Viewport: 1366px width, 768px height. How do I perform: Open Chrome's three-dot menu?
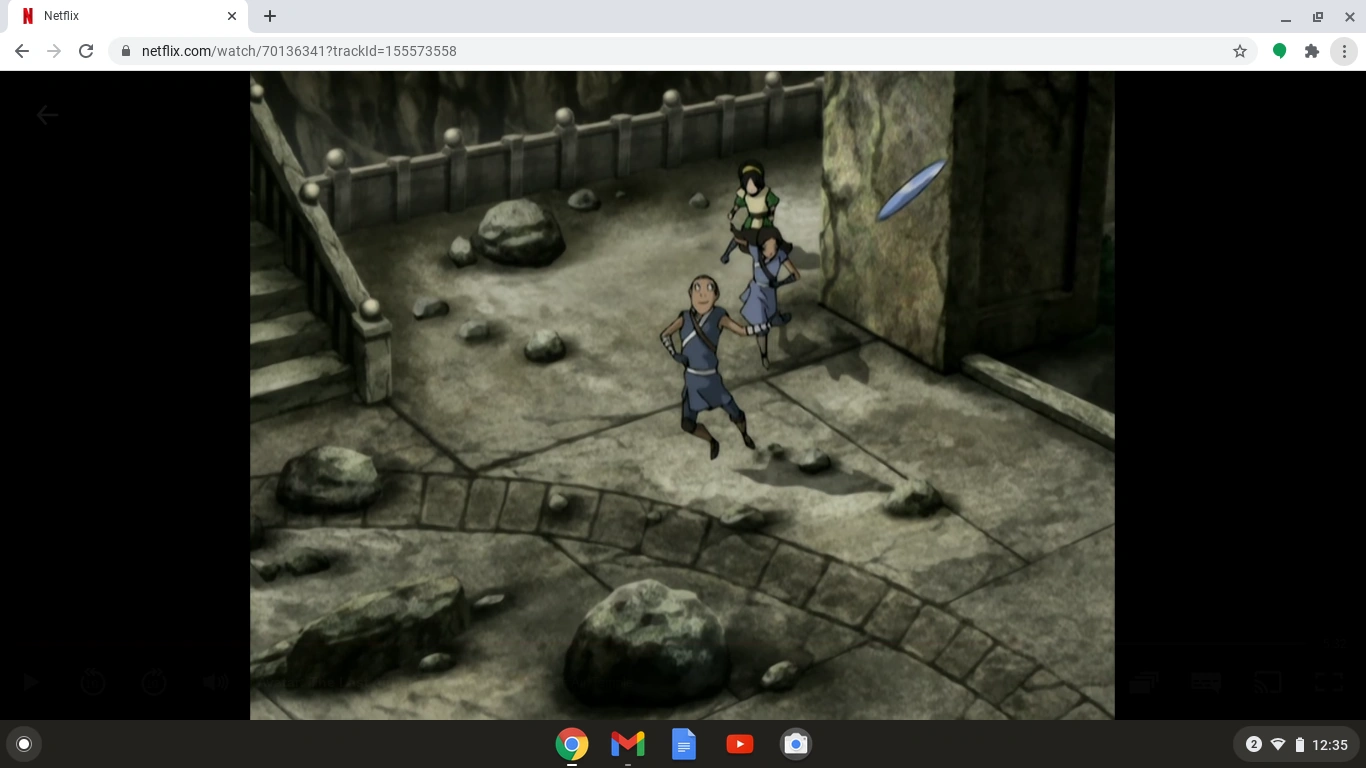1344,50
